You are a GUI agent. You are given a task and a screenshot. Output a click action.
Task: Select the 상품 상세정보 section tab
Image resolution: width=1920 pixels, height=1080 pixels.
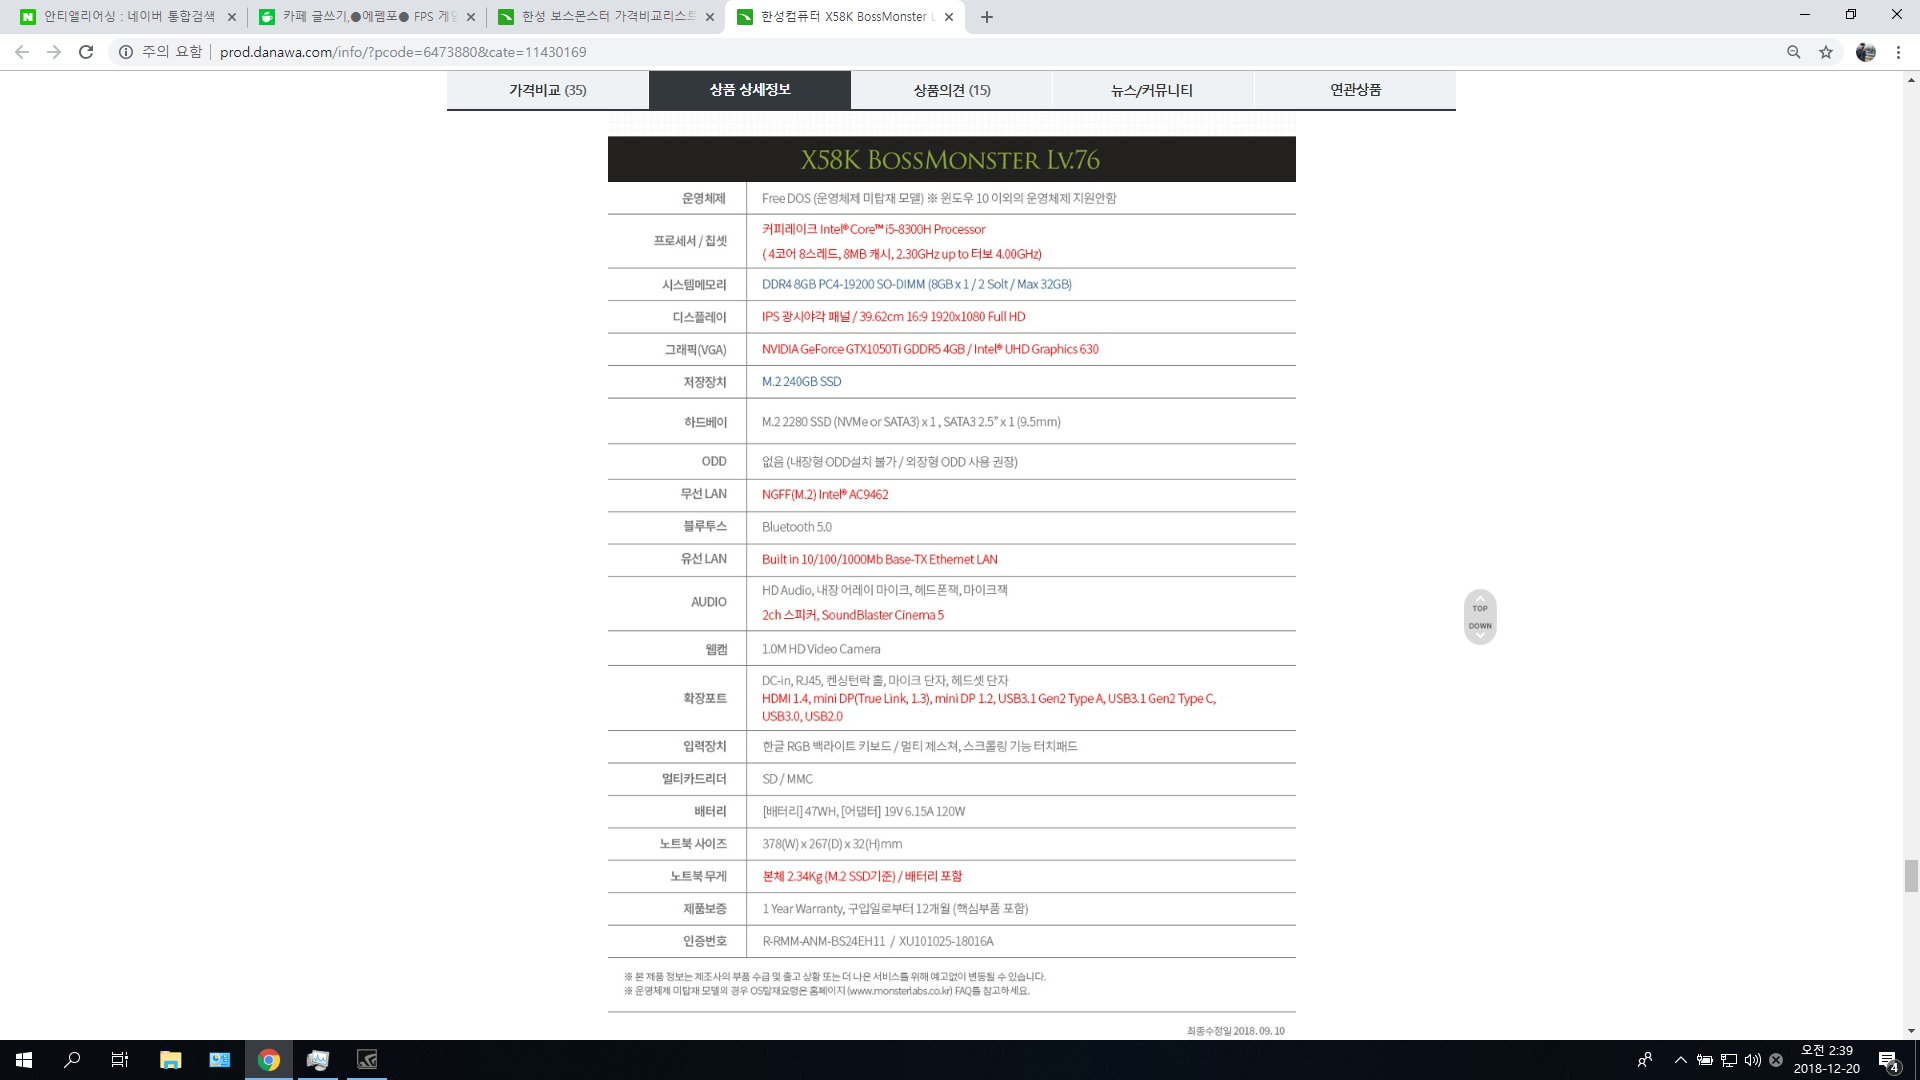click(x=750, y=90)
